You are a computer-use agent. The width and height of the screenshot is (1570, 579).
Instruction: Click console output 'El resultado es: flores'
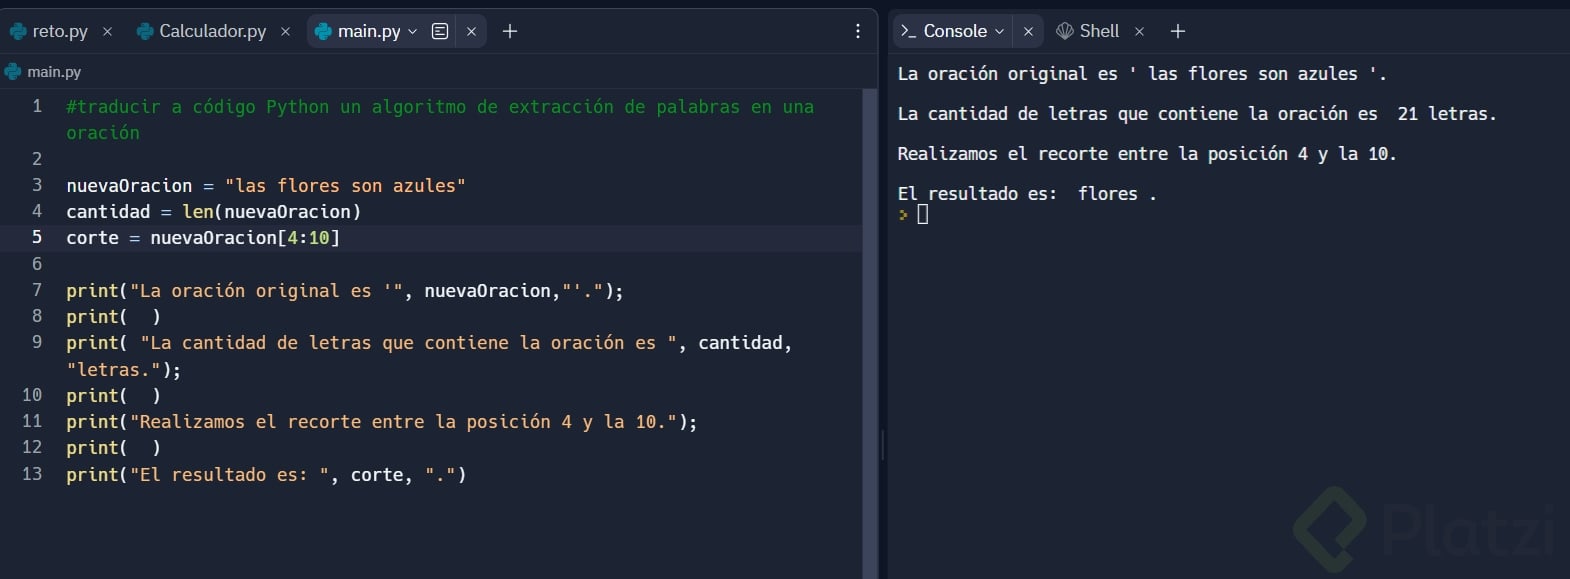click(x=1027, y=194)
